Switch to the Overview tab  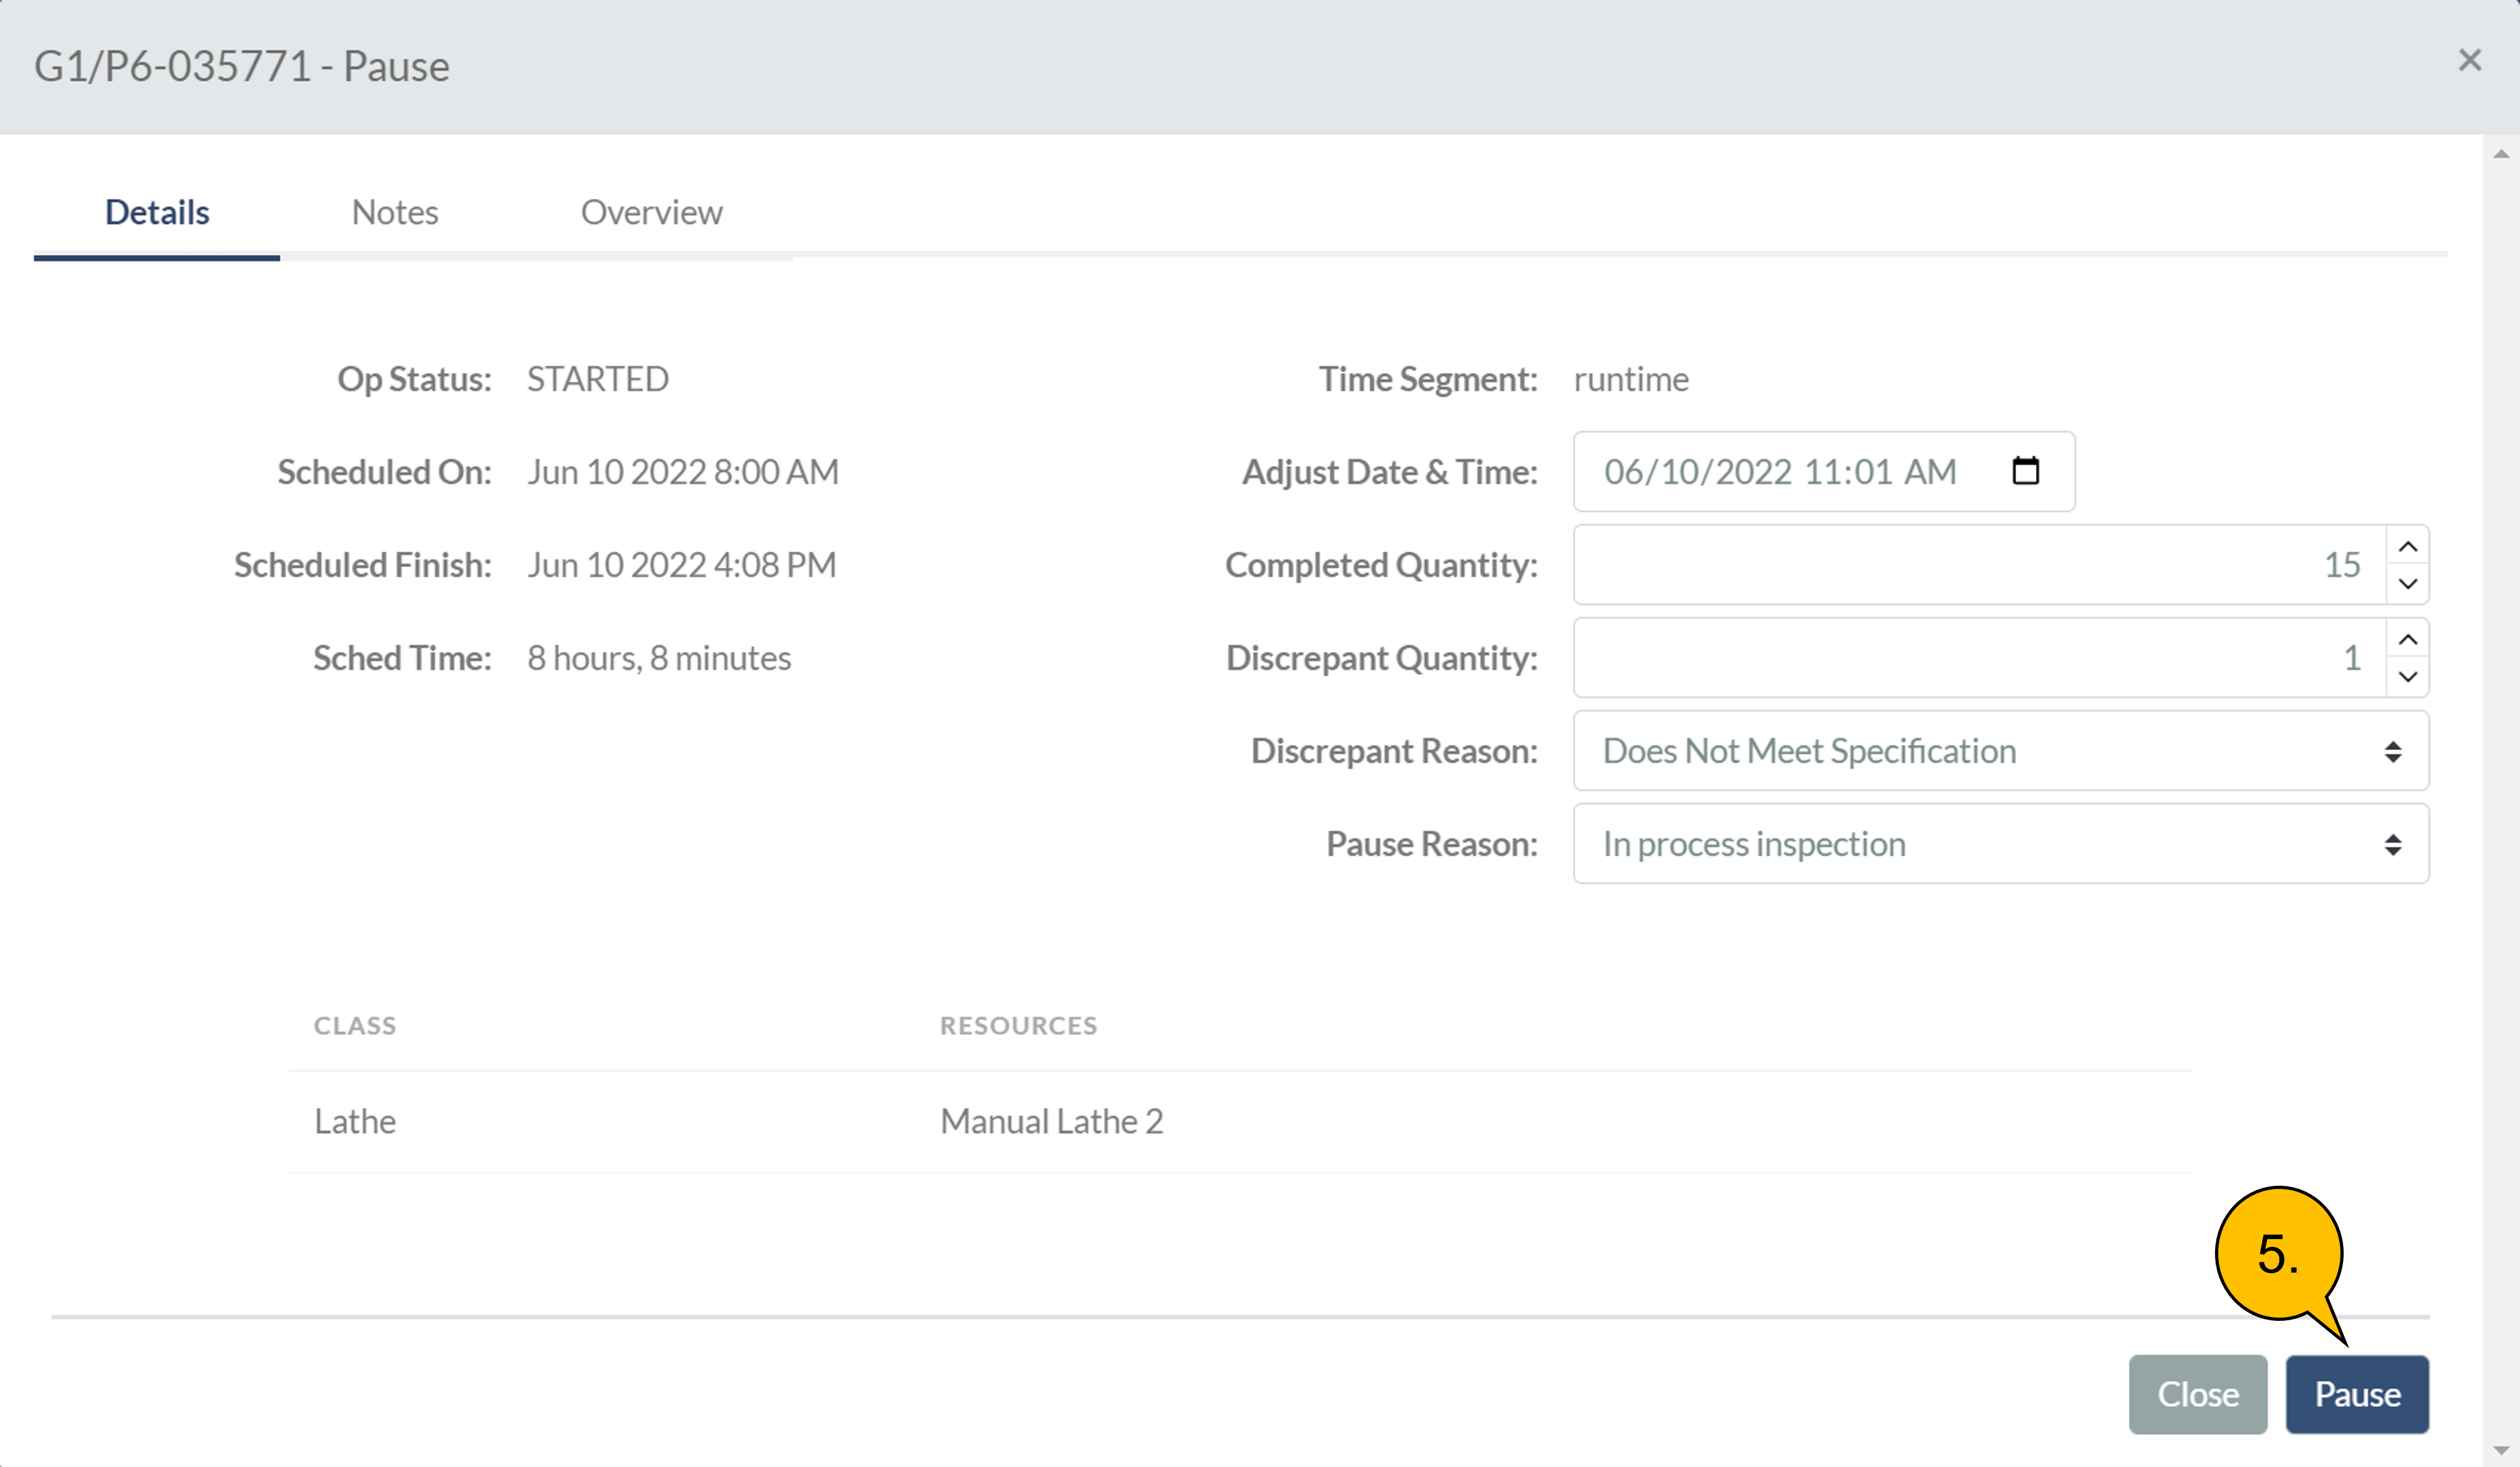[x=651, y=212]
